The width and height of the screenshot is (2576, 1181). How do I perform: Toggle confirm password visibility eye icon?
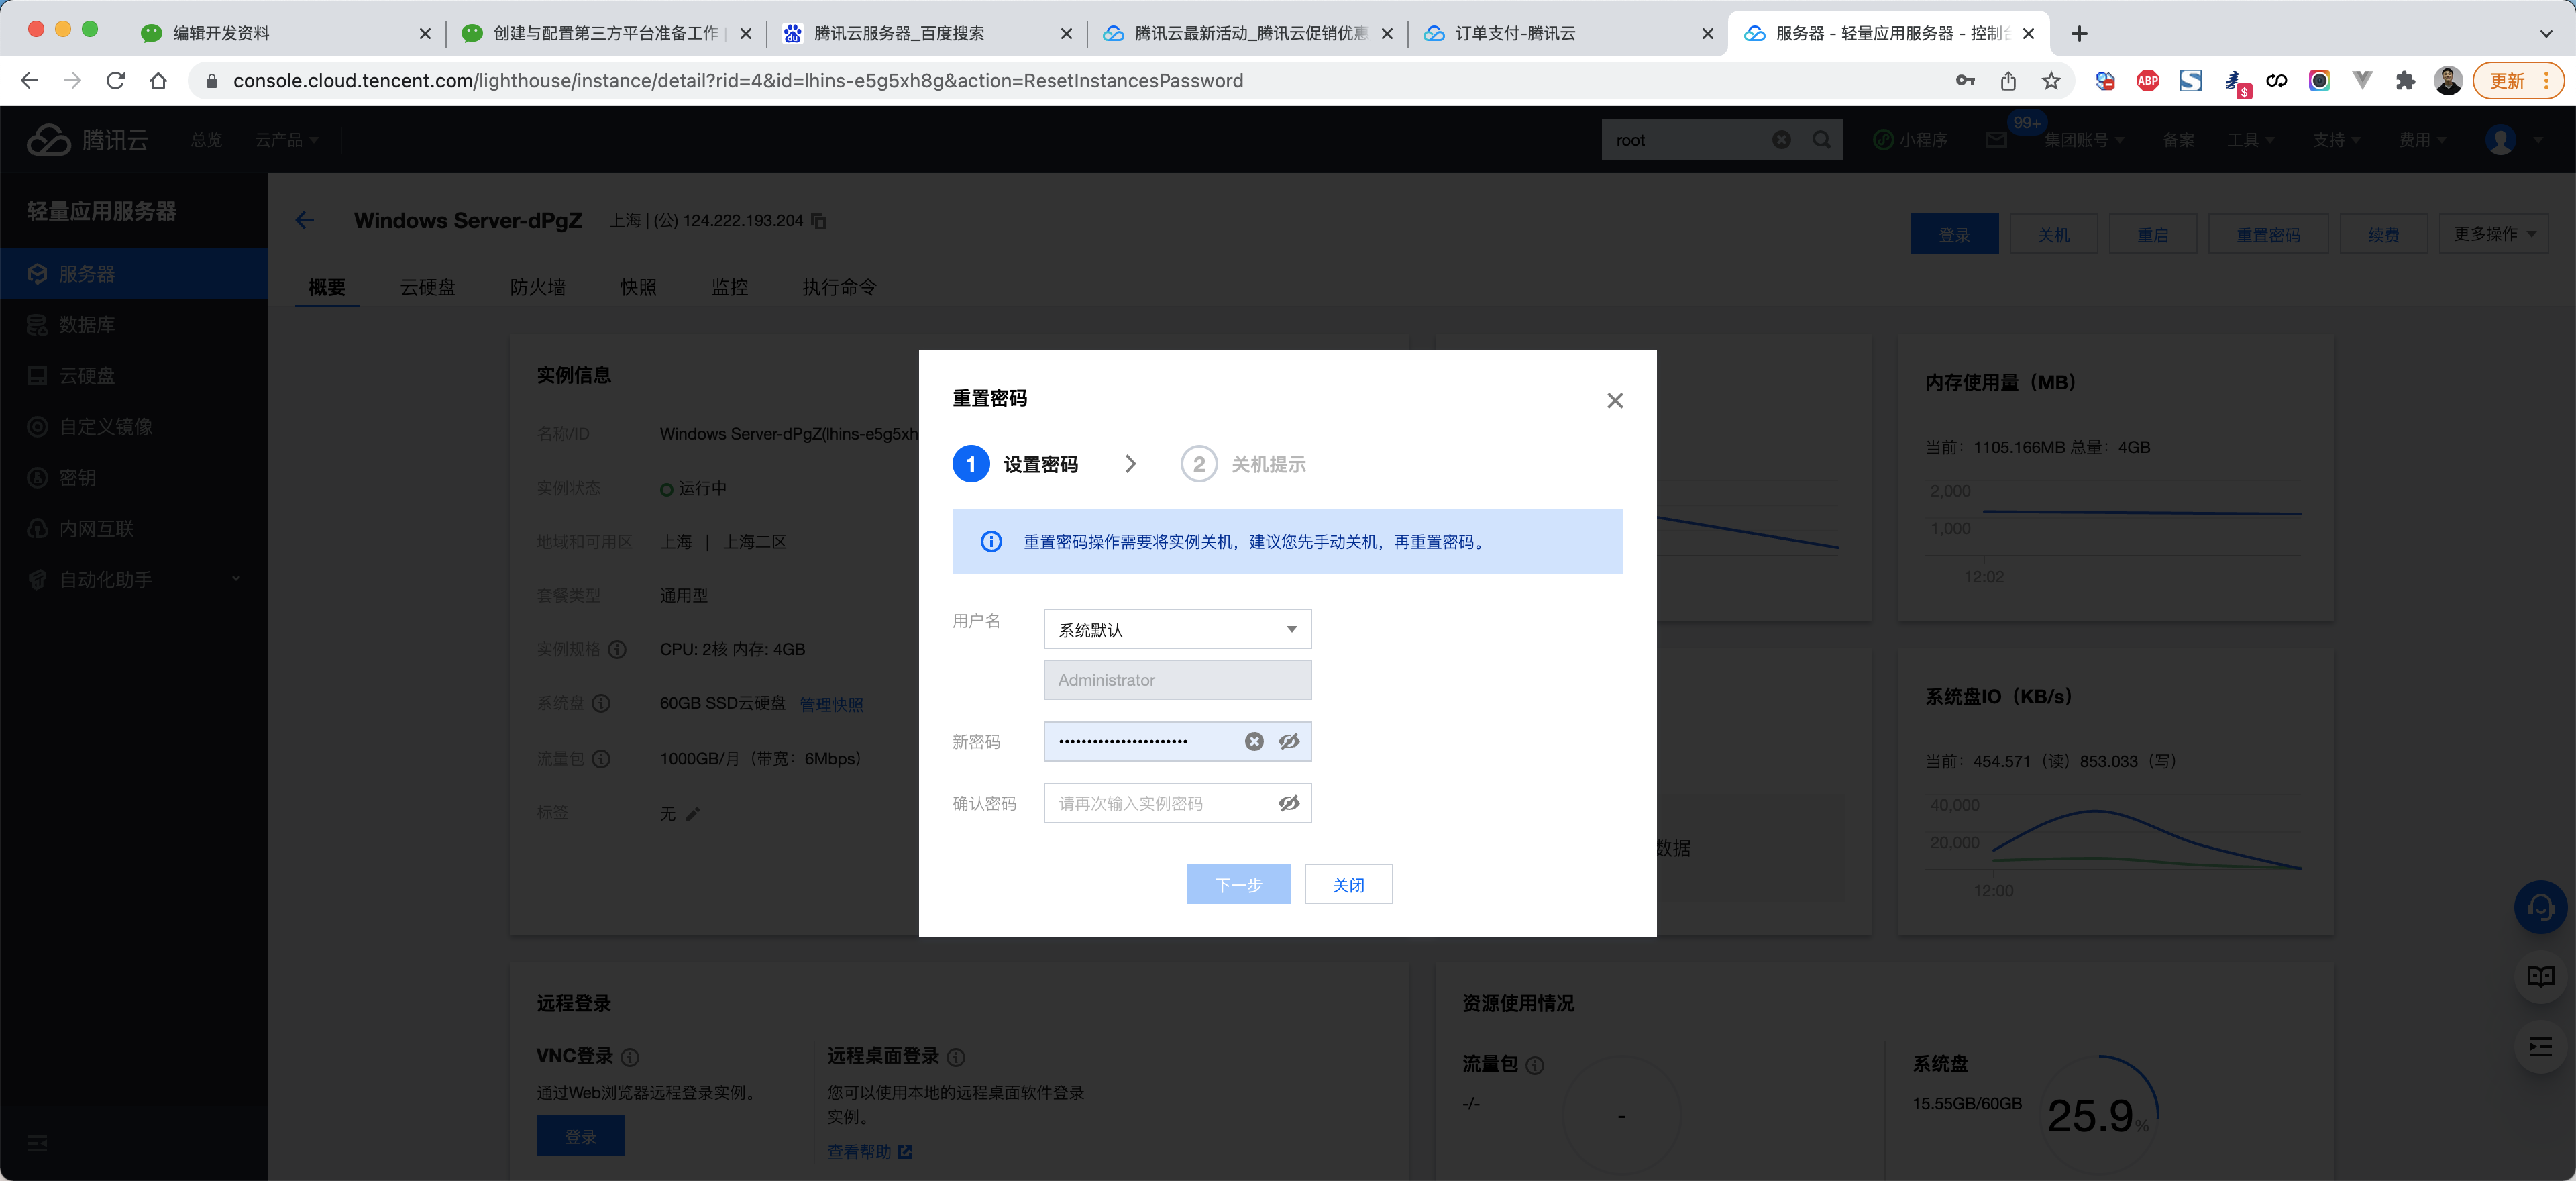[1289, 803]
